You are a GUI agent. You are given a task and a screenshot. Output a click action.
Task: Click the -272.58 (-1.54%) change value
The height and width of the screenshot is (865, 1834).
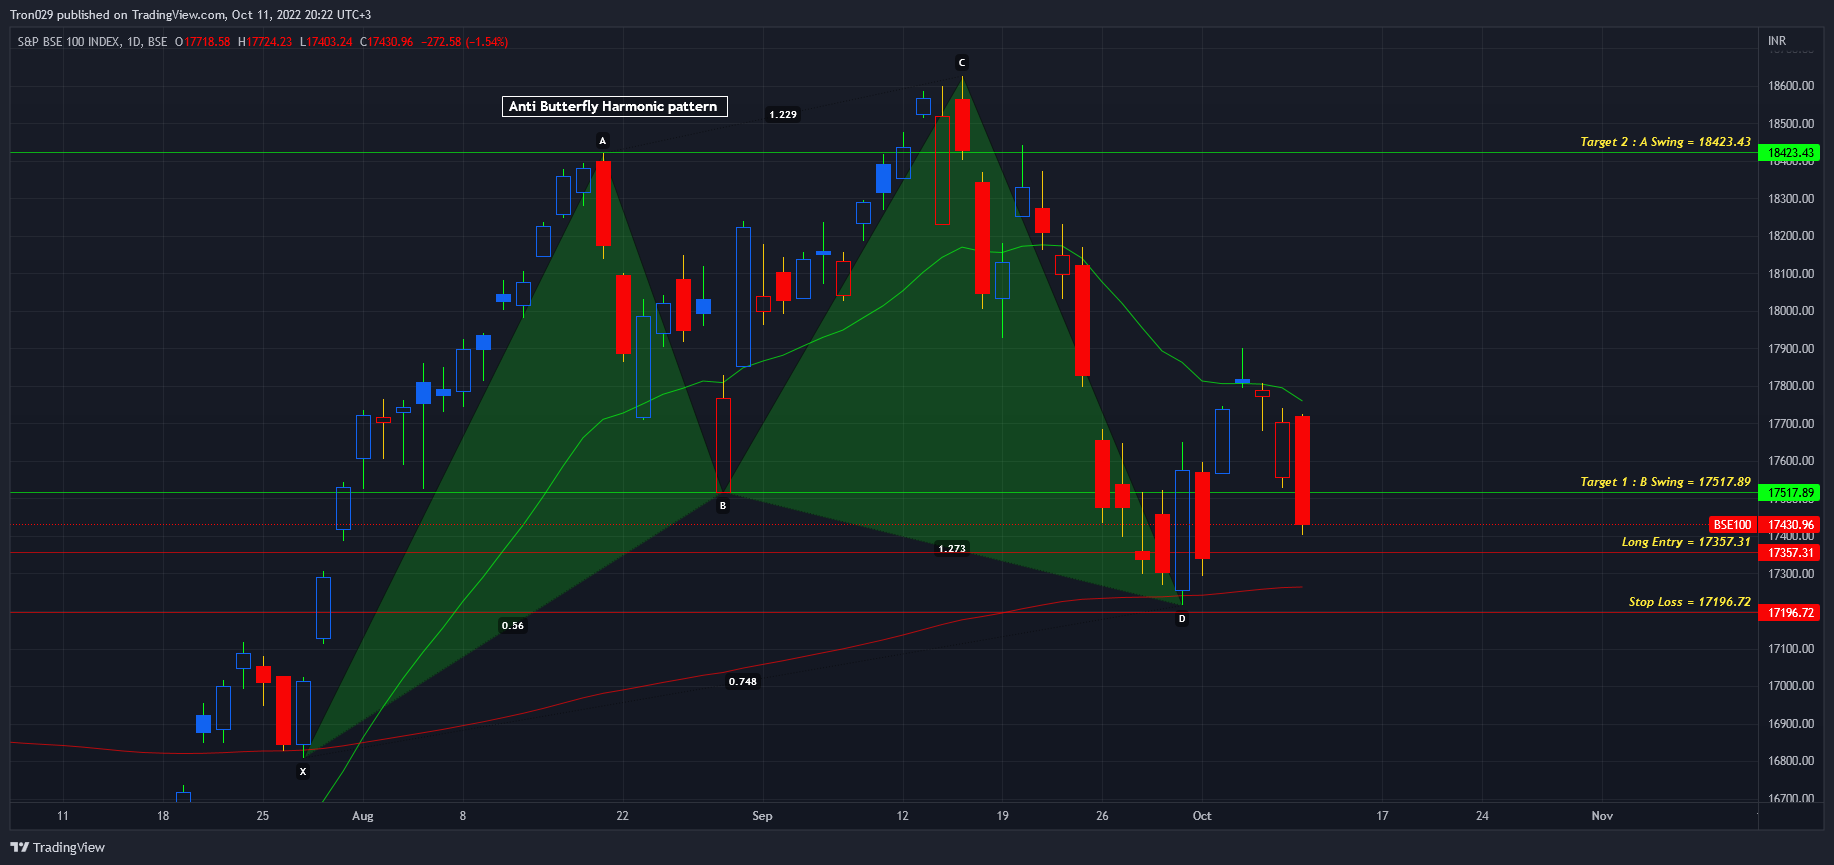click(465, 42)
